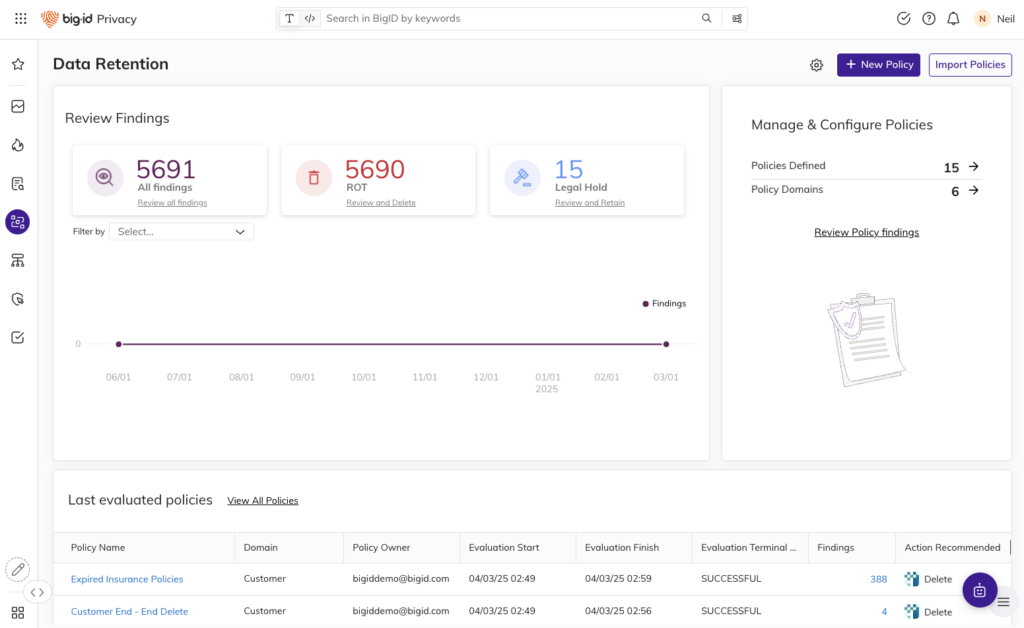1024x628 pixels.
Task: Click the Policy Name column header
Action: [x=98, y=547]
